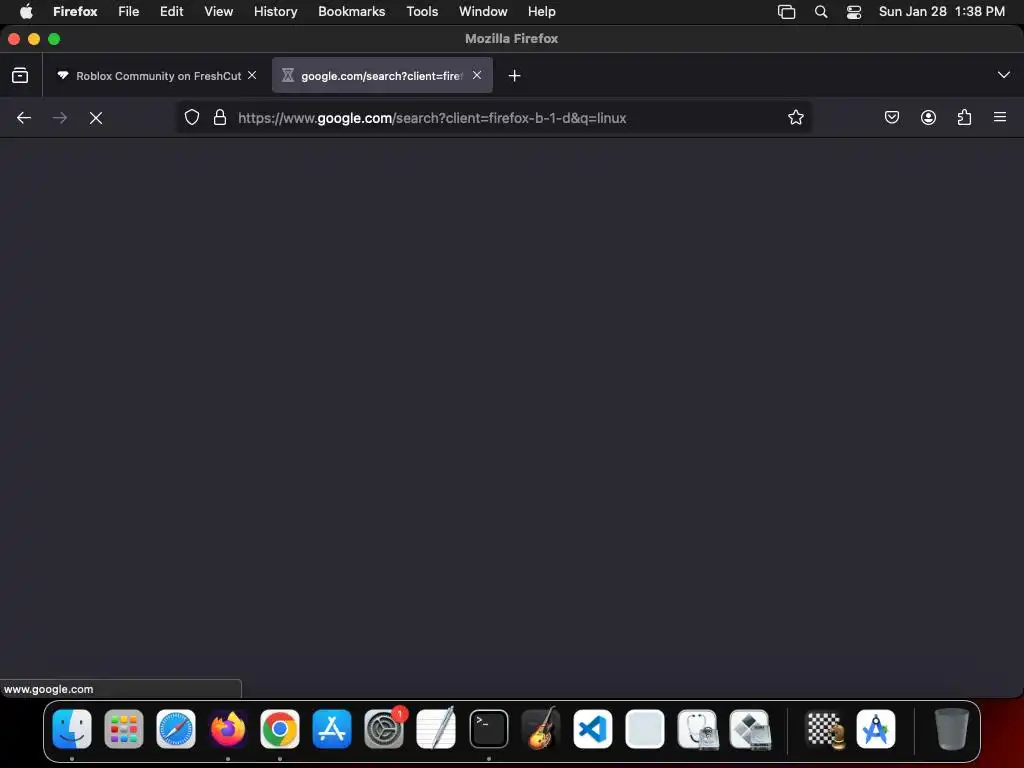Viewport: 1024px width, 768px height.
Task: Open the Firefox application menu
Action: coord(75,12)
